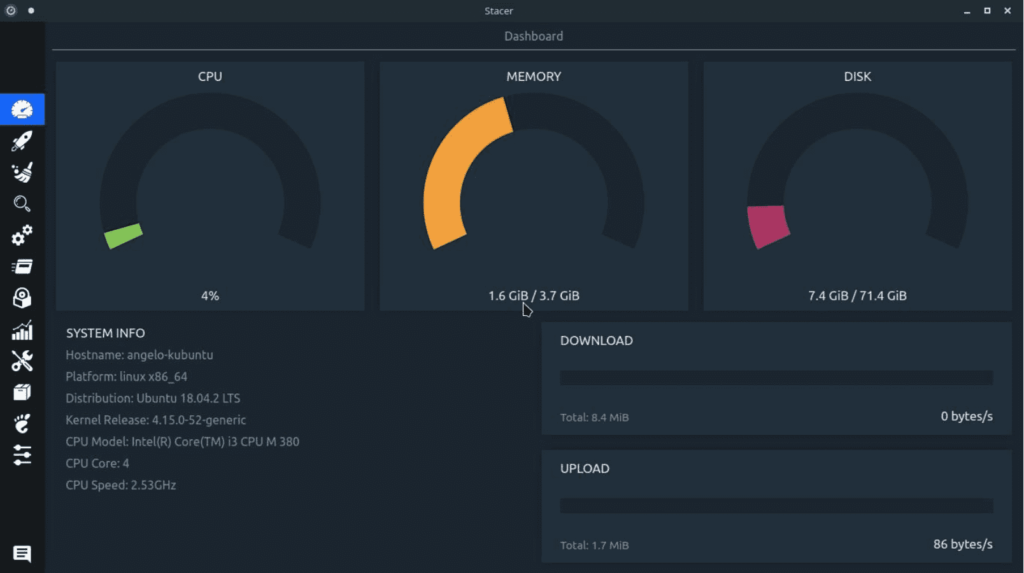Open Resources bar chart icon
Image resolution: width=1024 pixels, height=573 pixels.
point(22,330)
